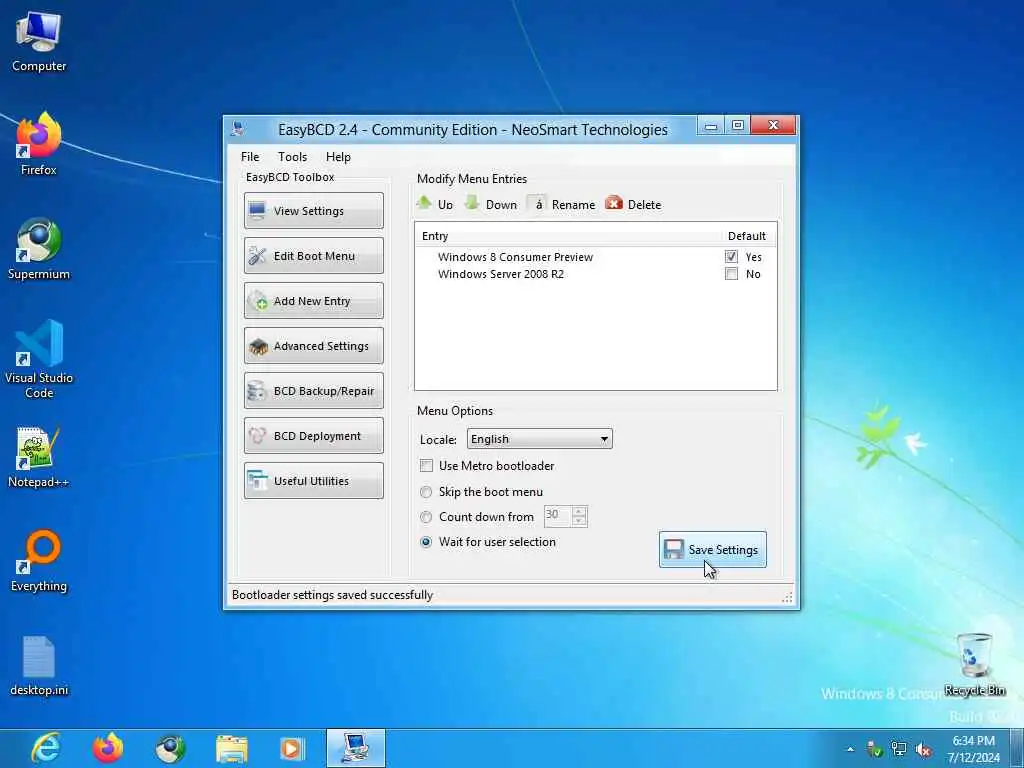
Task: Click the window resize grip in status bar
Action: point(787,597)
